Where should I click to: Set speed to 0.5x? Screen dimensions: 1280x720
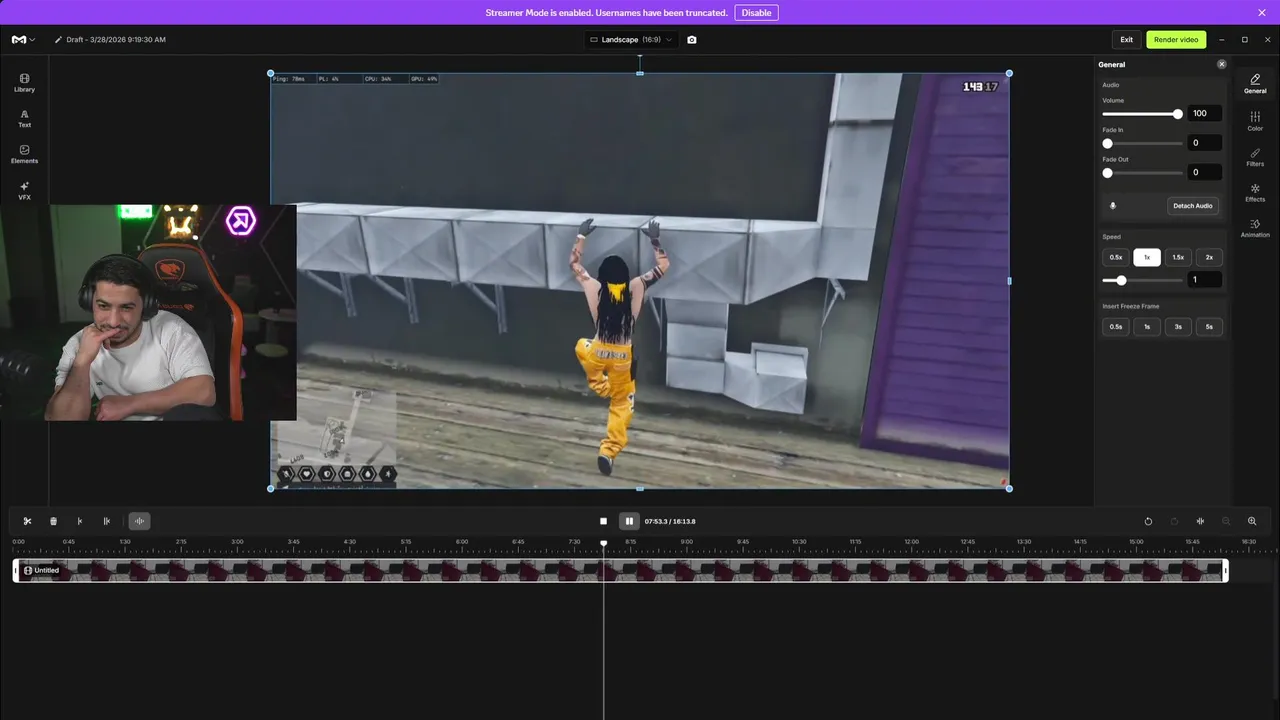pos(1116,257)
